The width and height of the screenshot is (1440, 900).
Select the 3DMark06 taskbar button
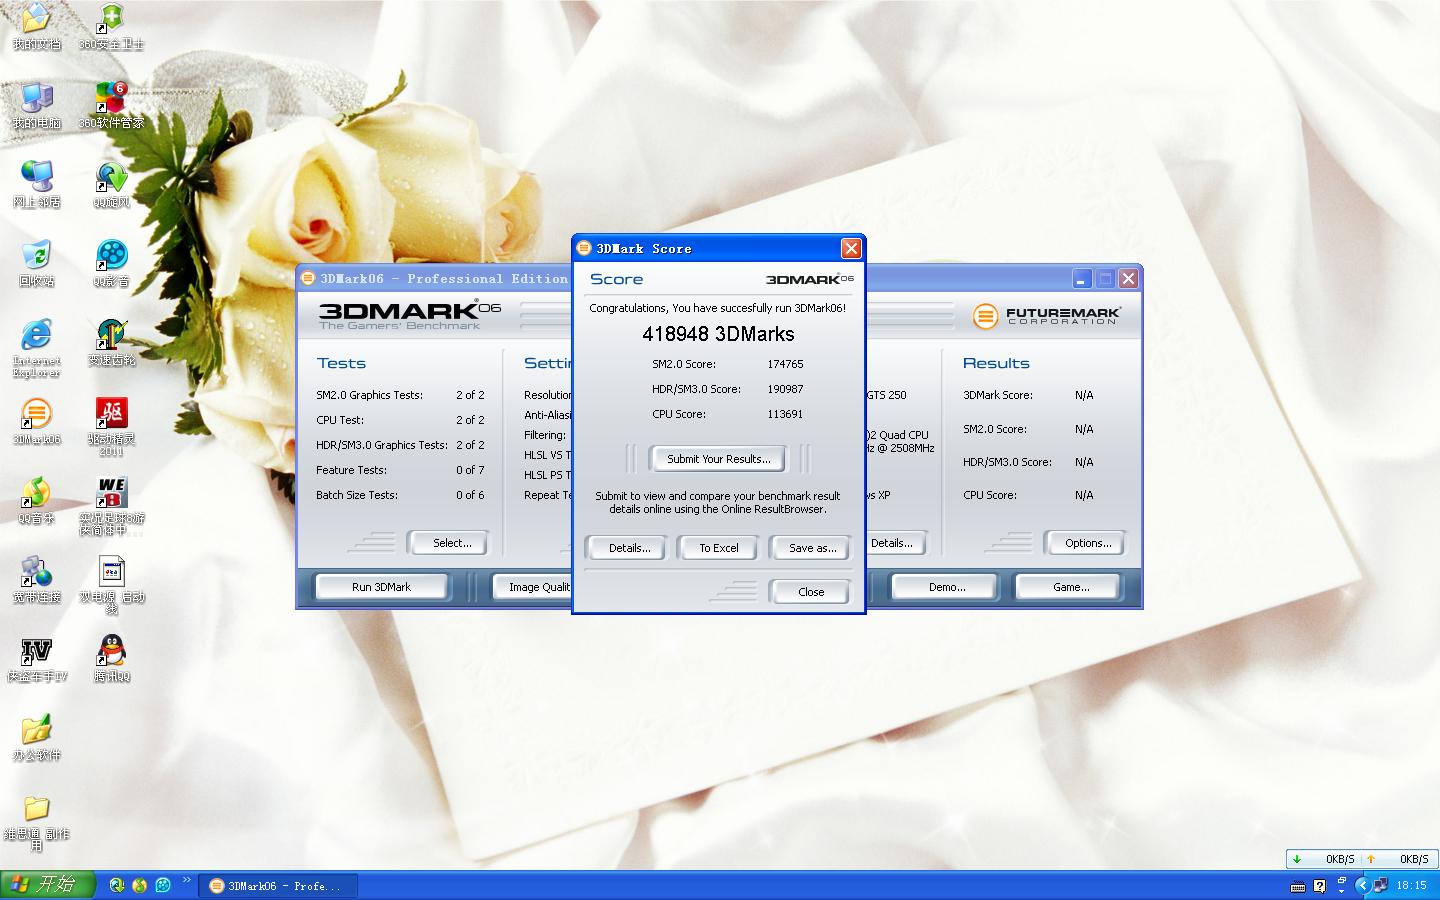tap(280, 886)
